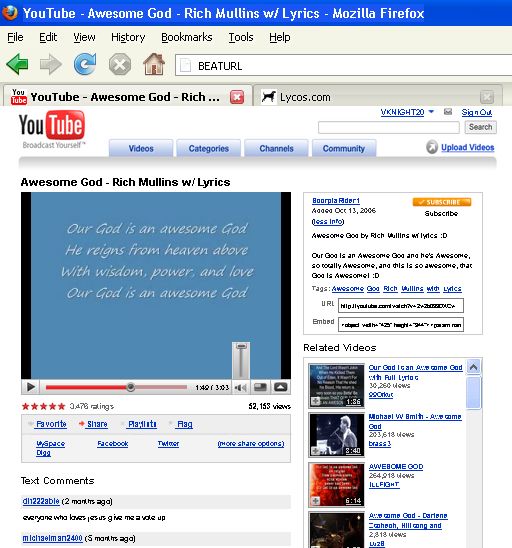512x548 pixels.
Task: Adjust the vertical volume slider
Action: [241, 361]
